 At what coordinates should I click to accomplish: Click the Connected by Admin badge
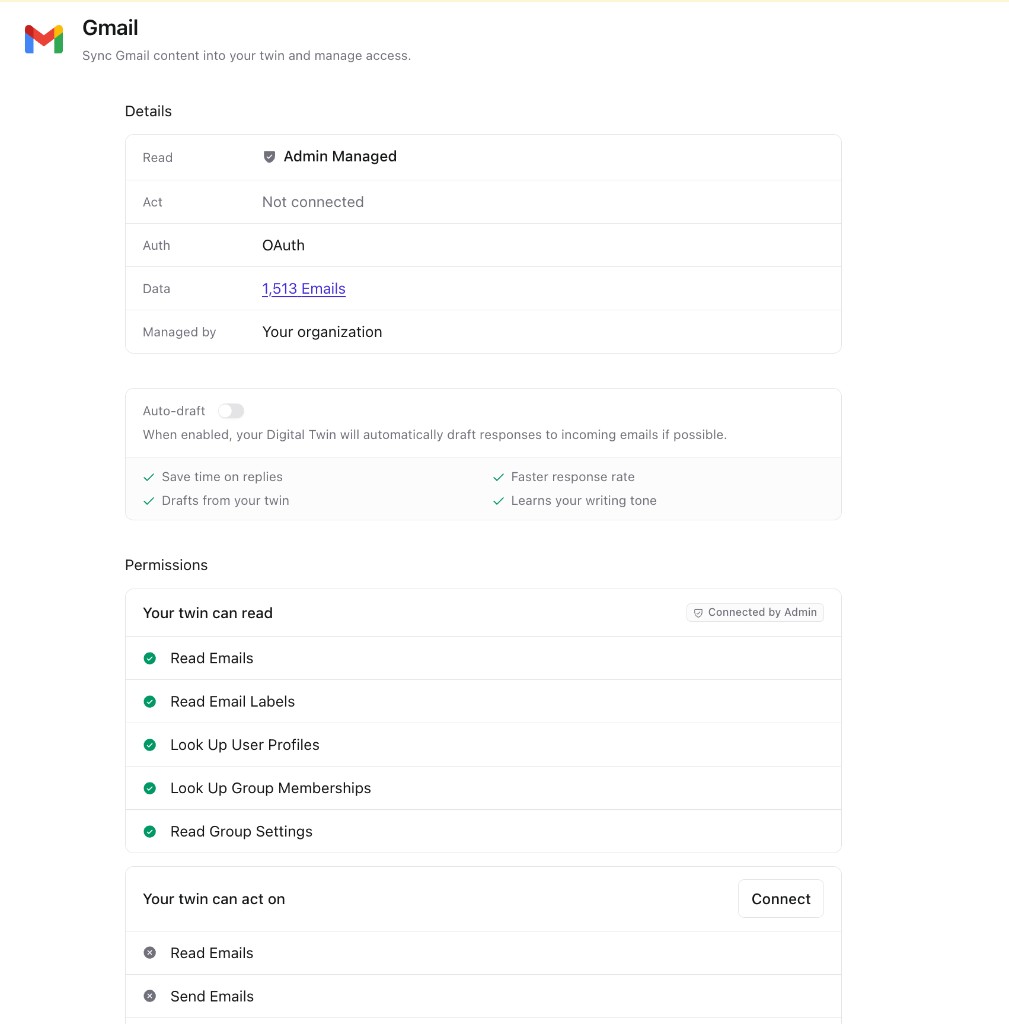click(x=755, y=613)
